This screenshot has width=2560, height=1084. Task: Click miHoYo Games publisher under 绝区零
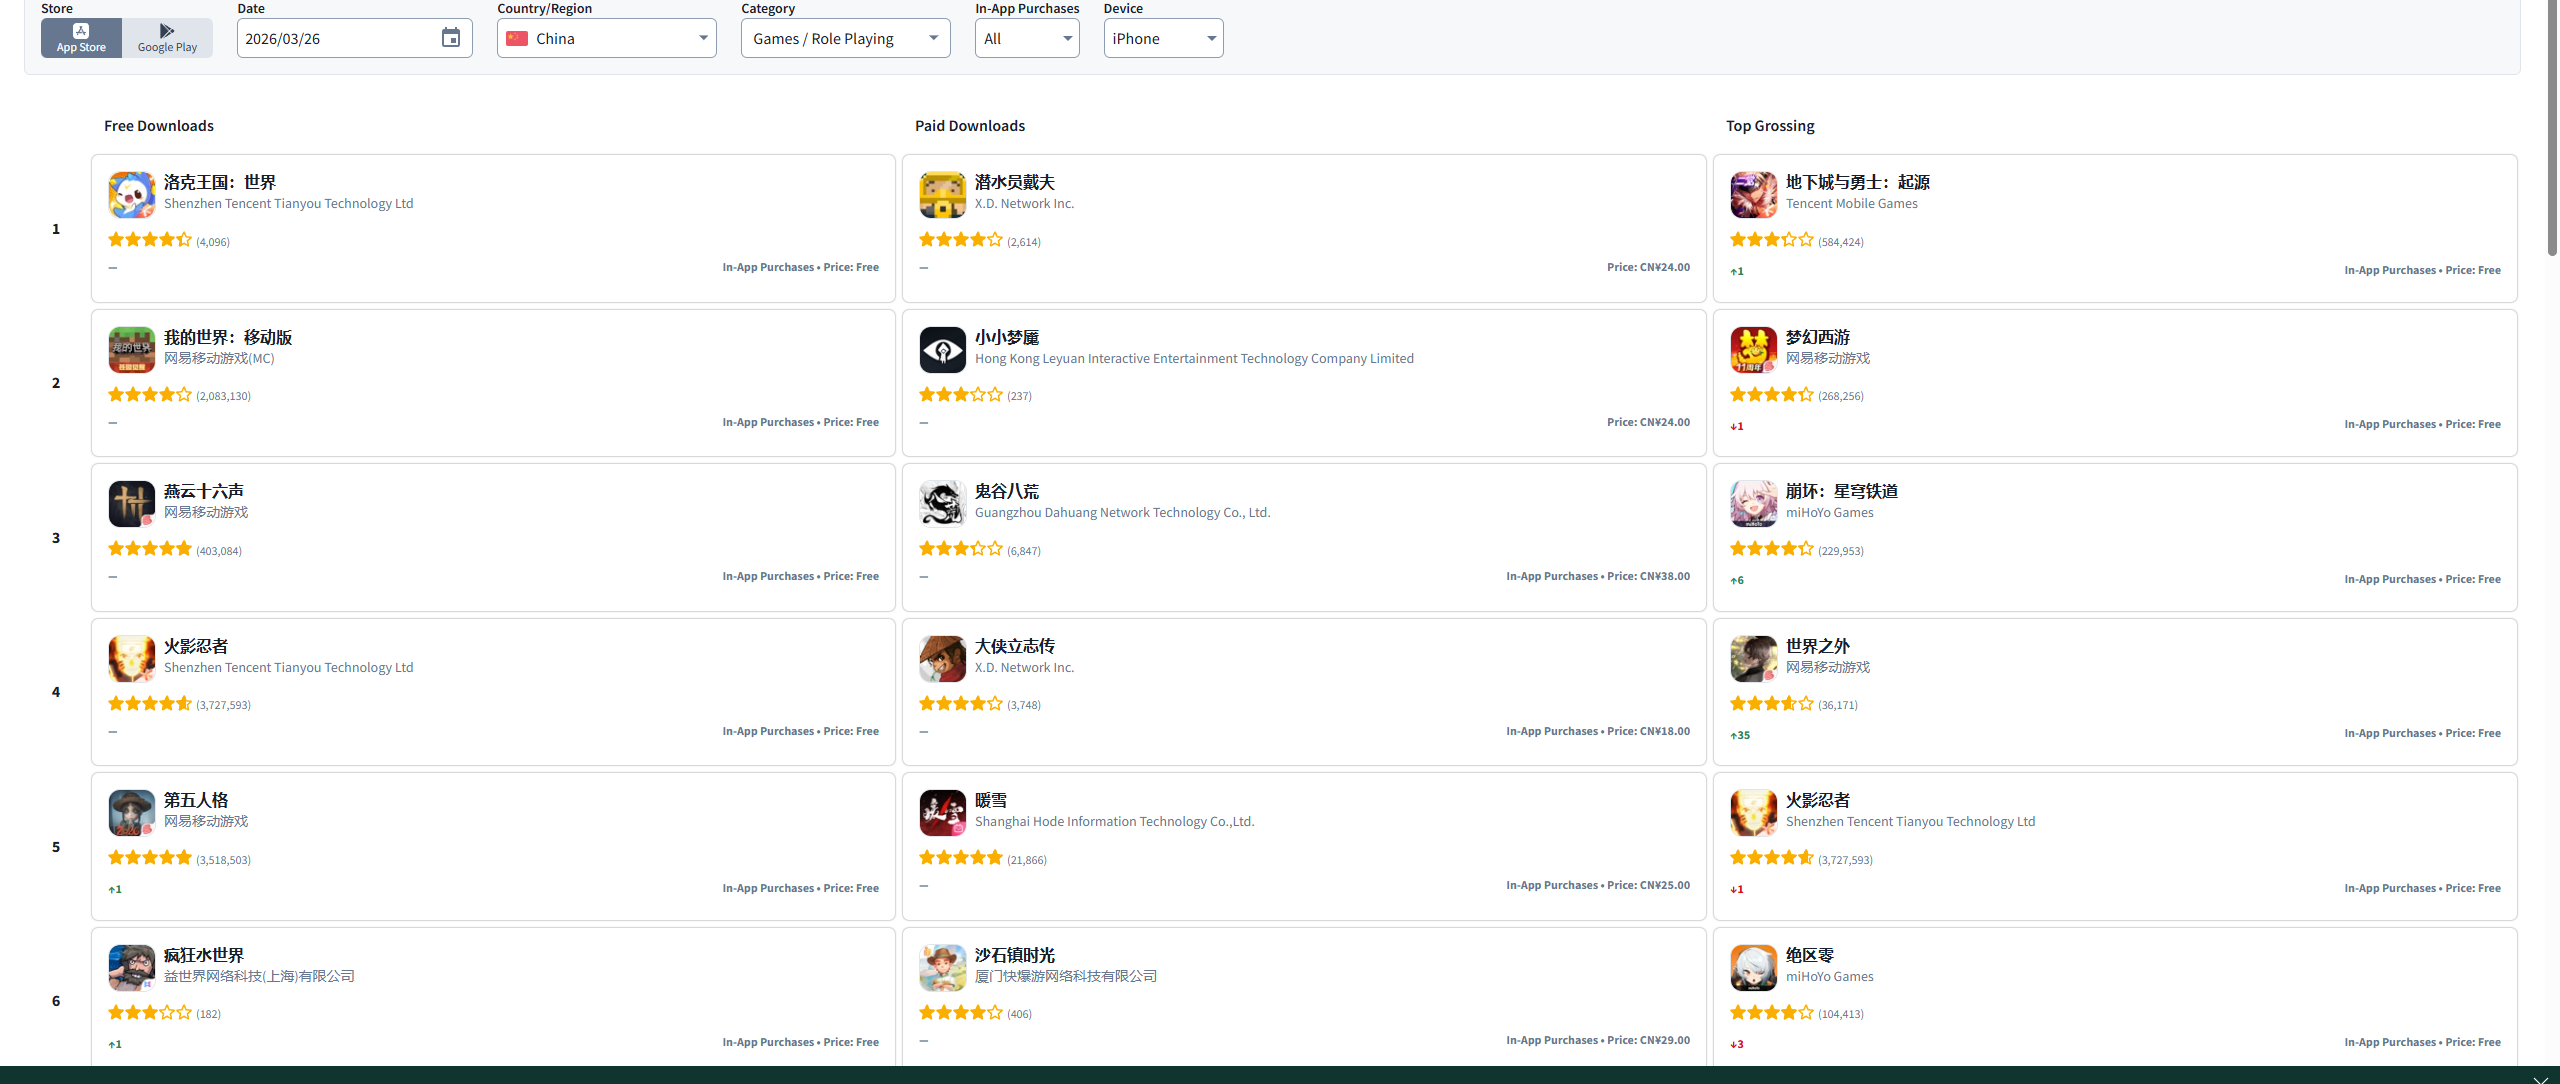[1829, 976]
